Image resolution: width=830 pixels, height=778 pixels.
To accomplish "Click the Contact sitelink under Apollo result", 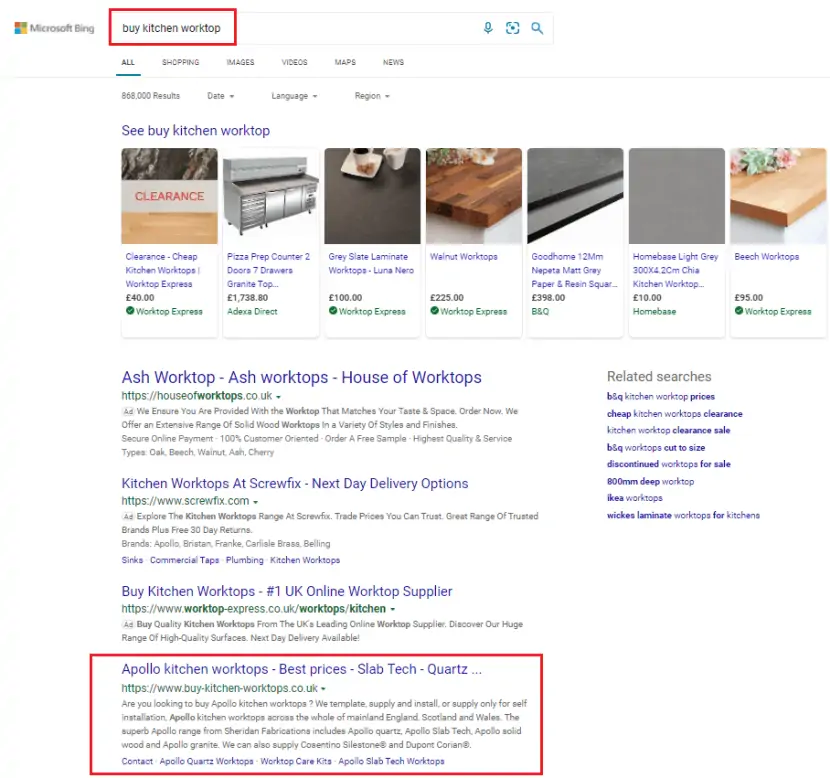I will click(x=137, y=762).
